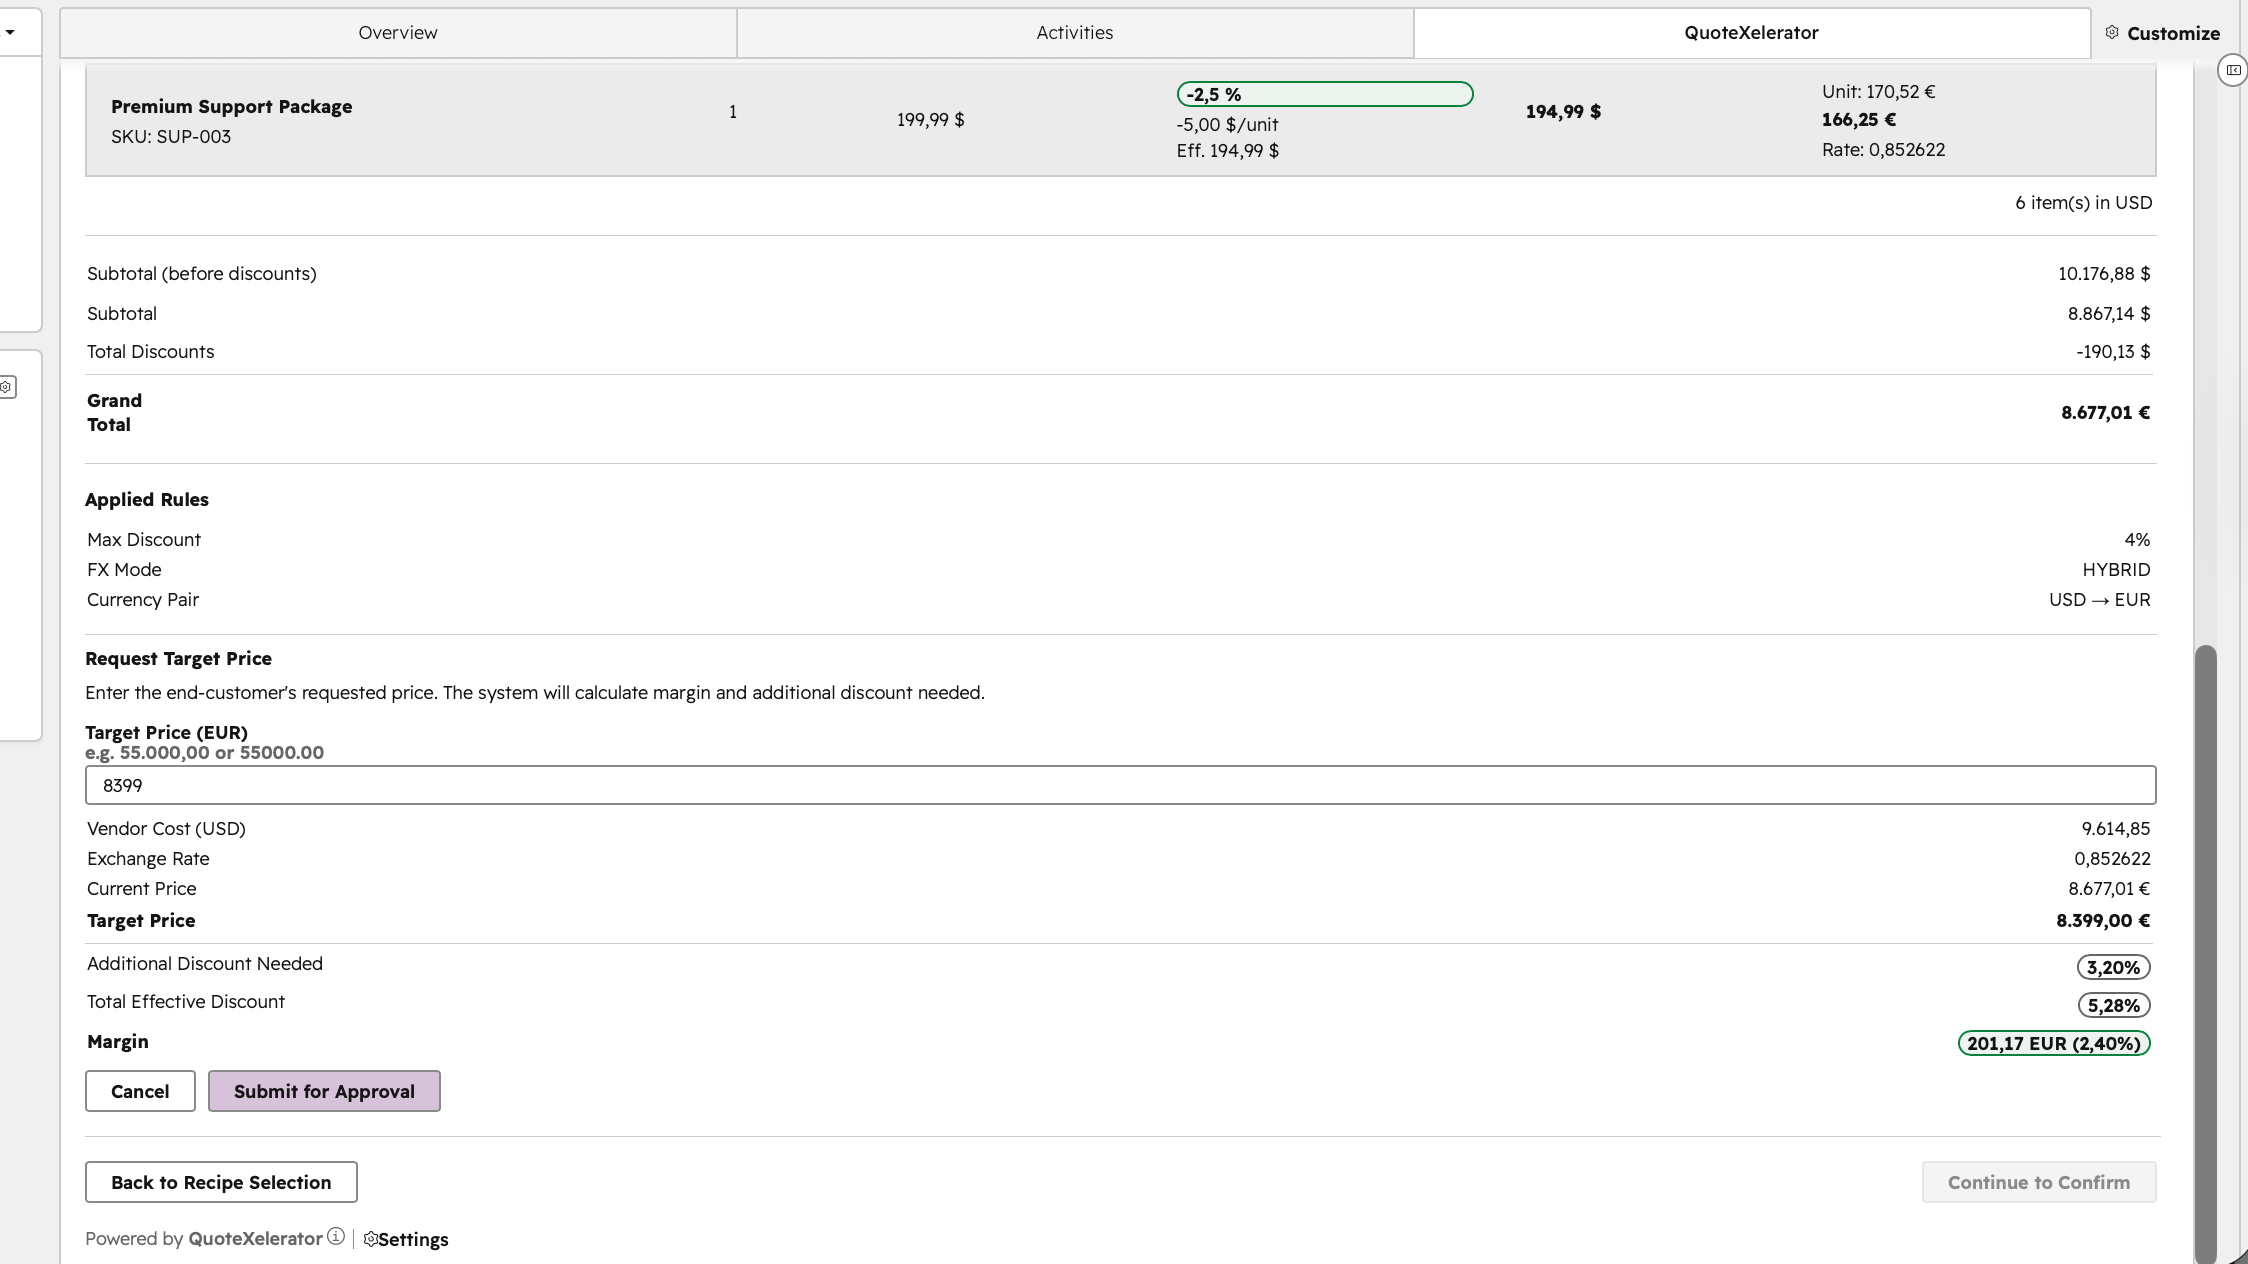Click the SKU: SUP-003 text
Image resolution: width=2248 pixels, height=1264 pixels.
coord(171,137)
